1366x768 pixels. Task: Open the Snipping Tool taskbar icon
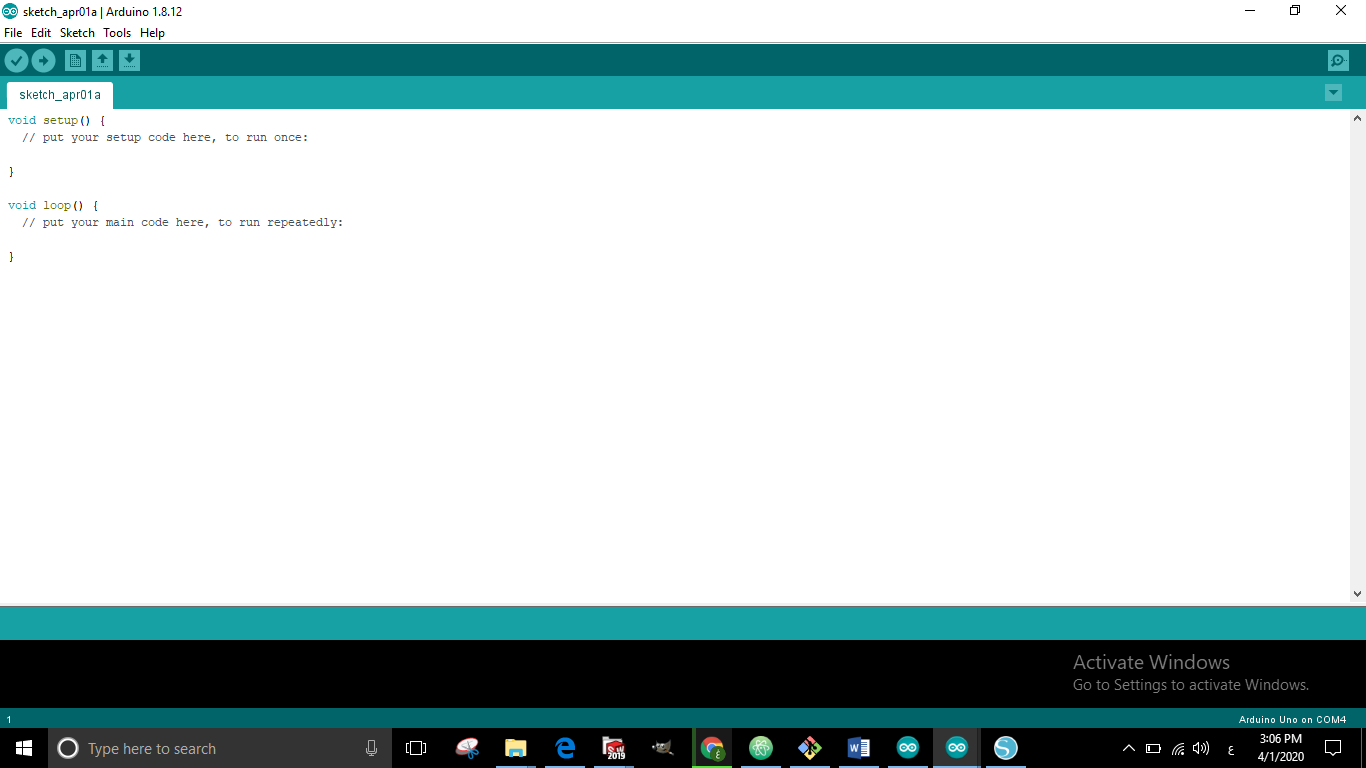pos(467,748)
